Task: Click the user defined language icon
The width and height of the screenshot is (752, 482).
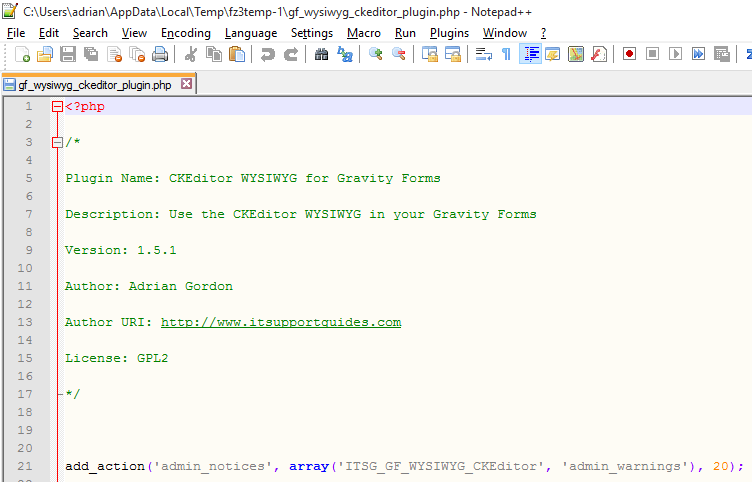Action: tap(552, 54)
